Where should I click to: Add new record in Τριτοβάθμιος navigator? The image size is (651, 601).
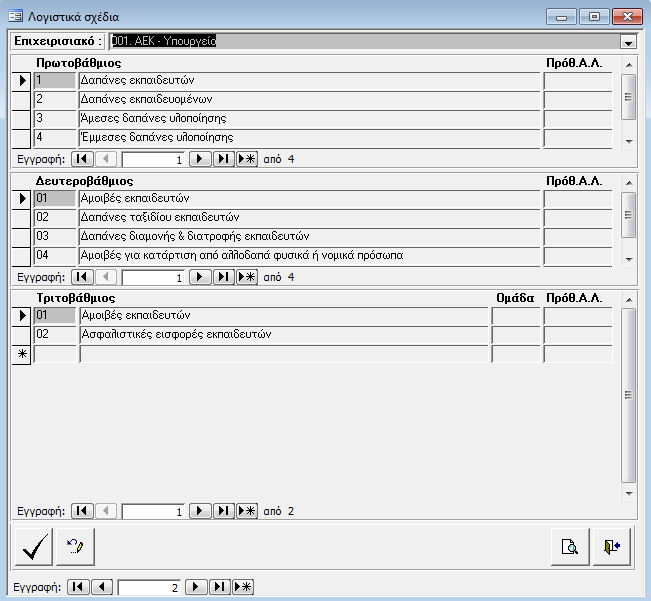[x=246, y=511]
